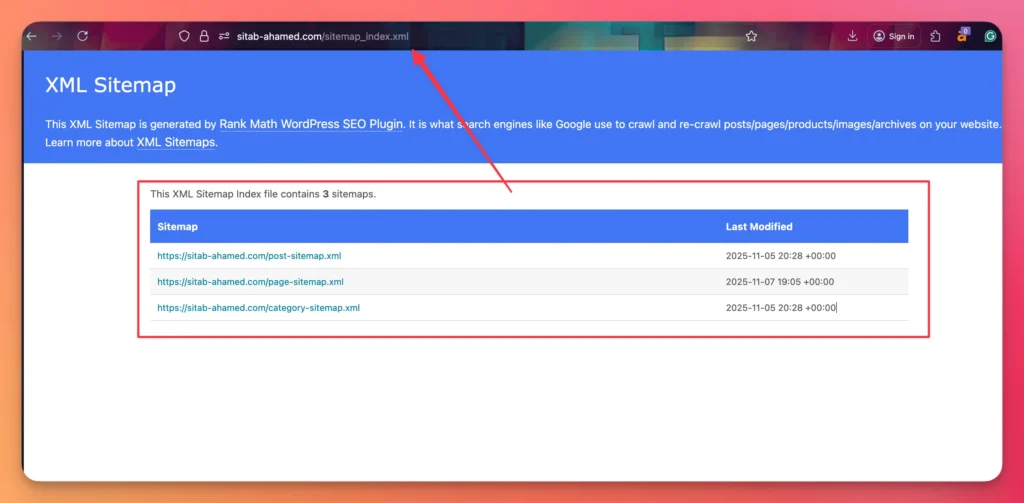Click the orange extension icon with badge

(x=962, y=36)
